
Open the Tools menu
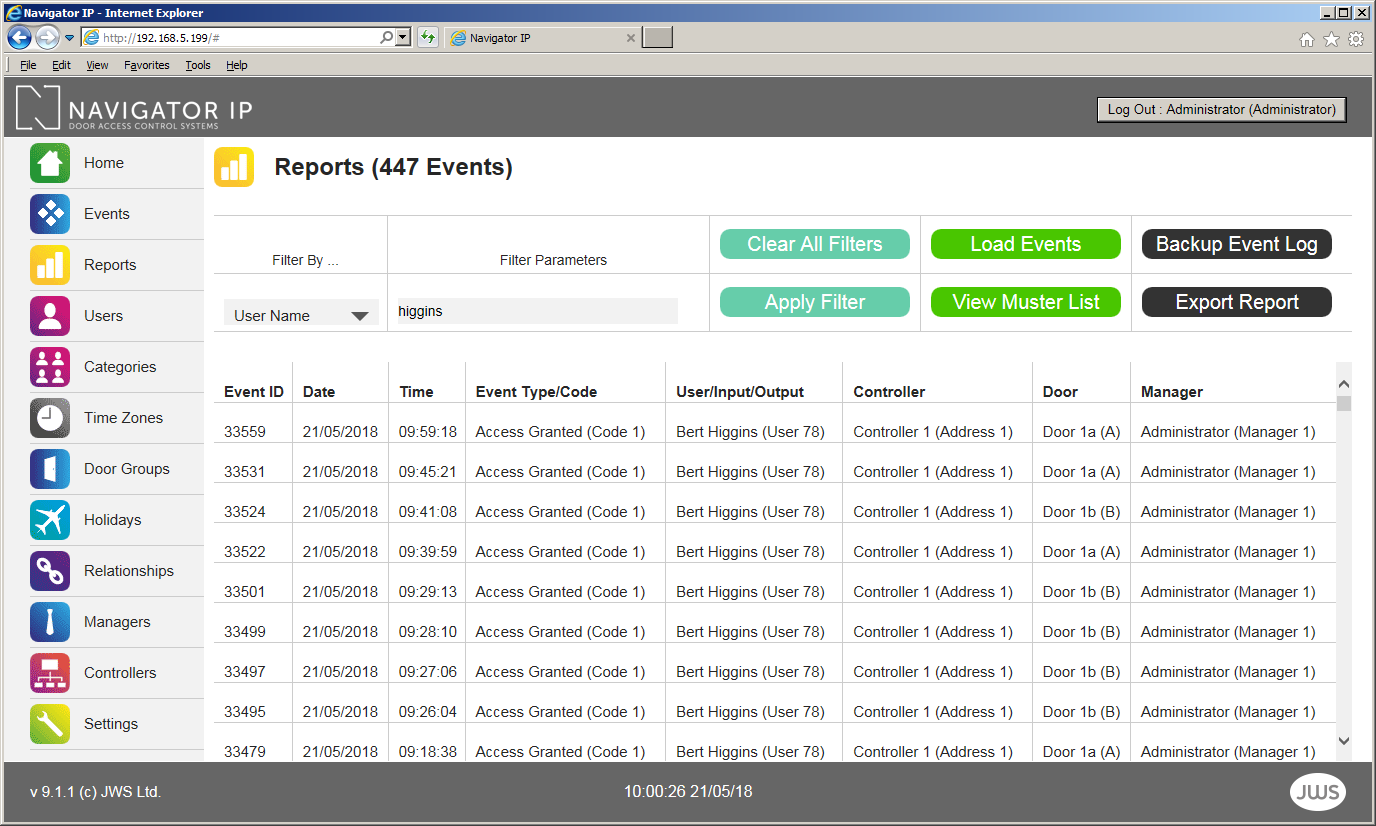click(x=198, y=65)
